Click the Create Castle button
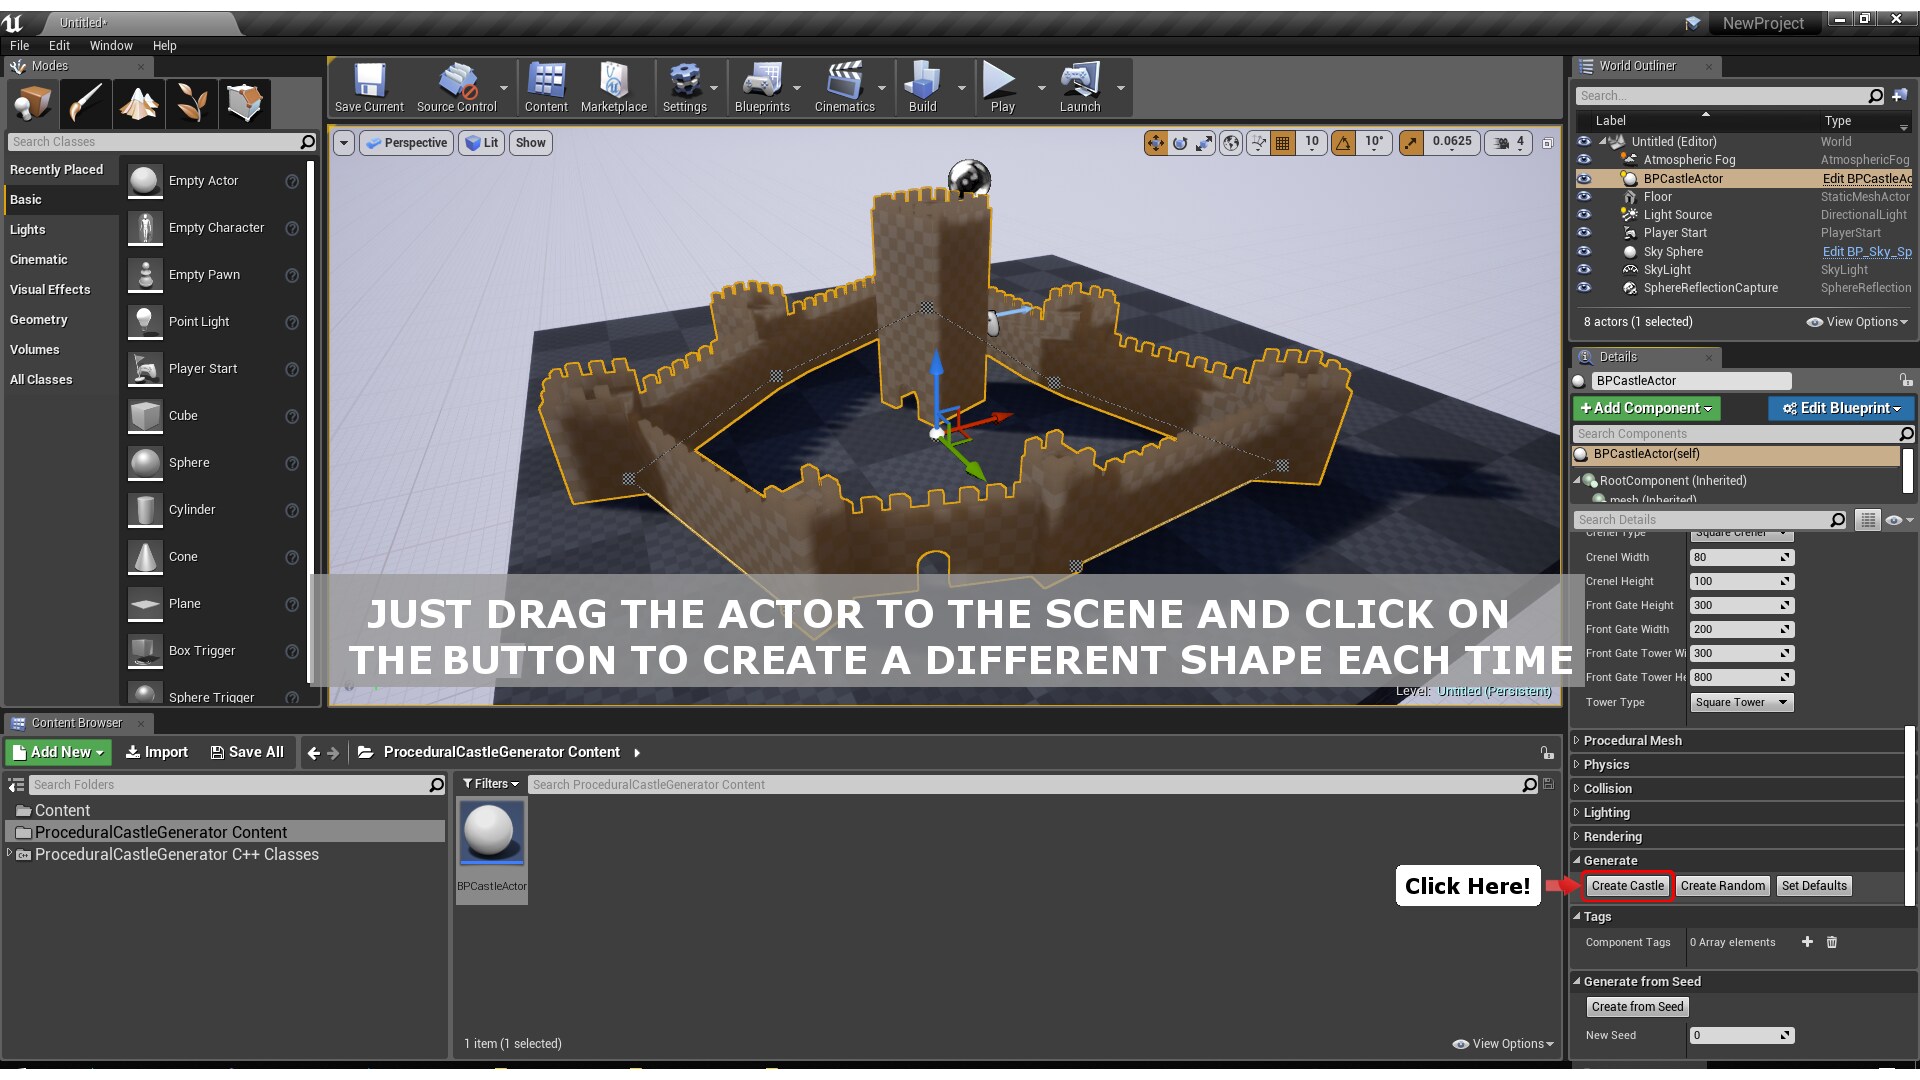 pyautogui.click(x=1627, y=885)
